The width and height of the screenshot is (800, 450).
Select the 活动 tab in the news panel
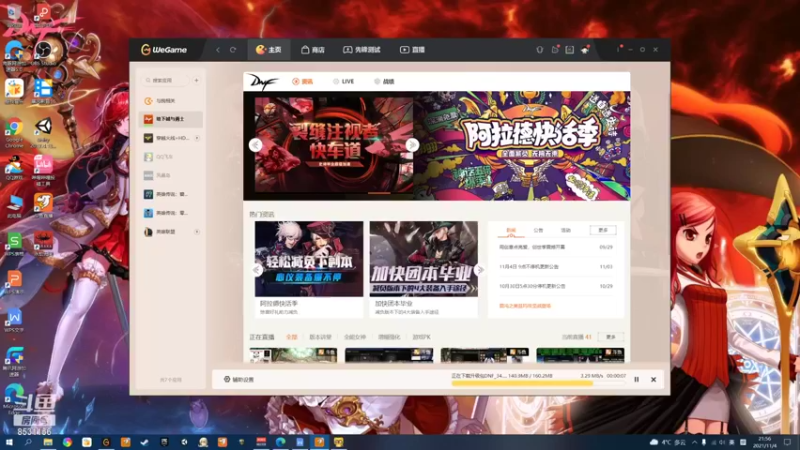(566, 231)
